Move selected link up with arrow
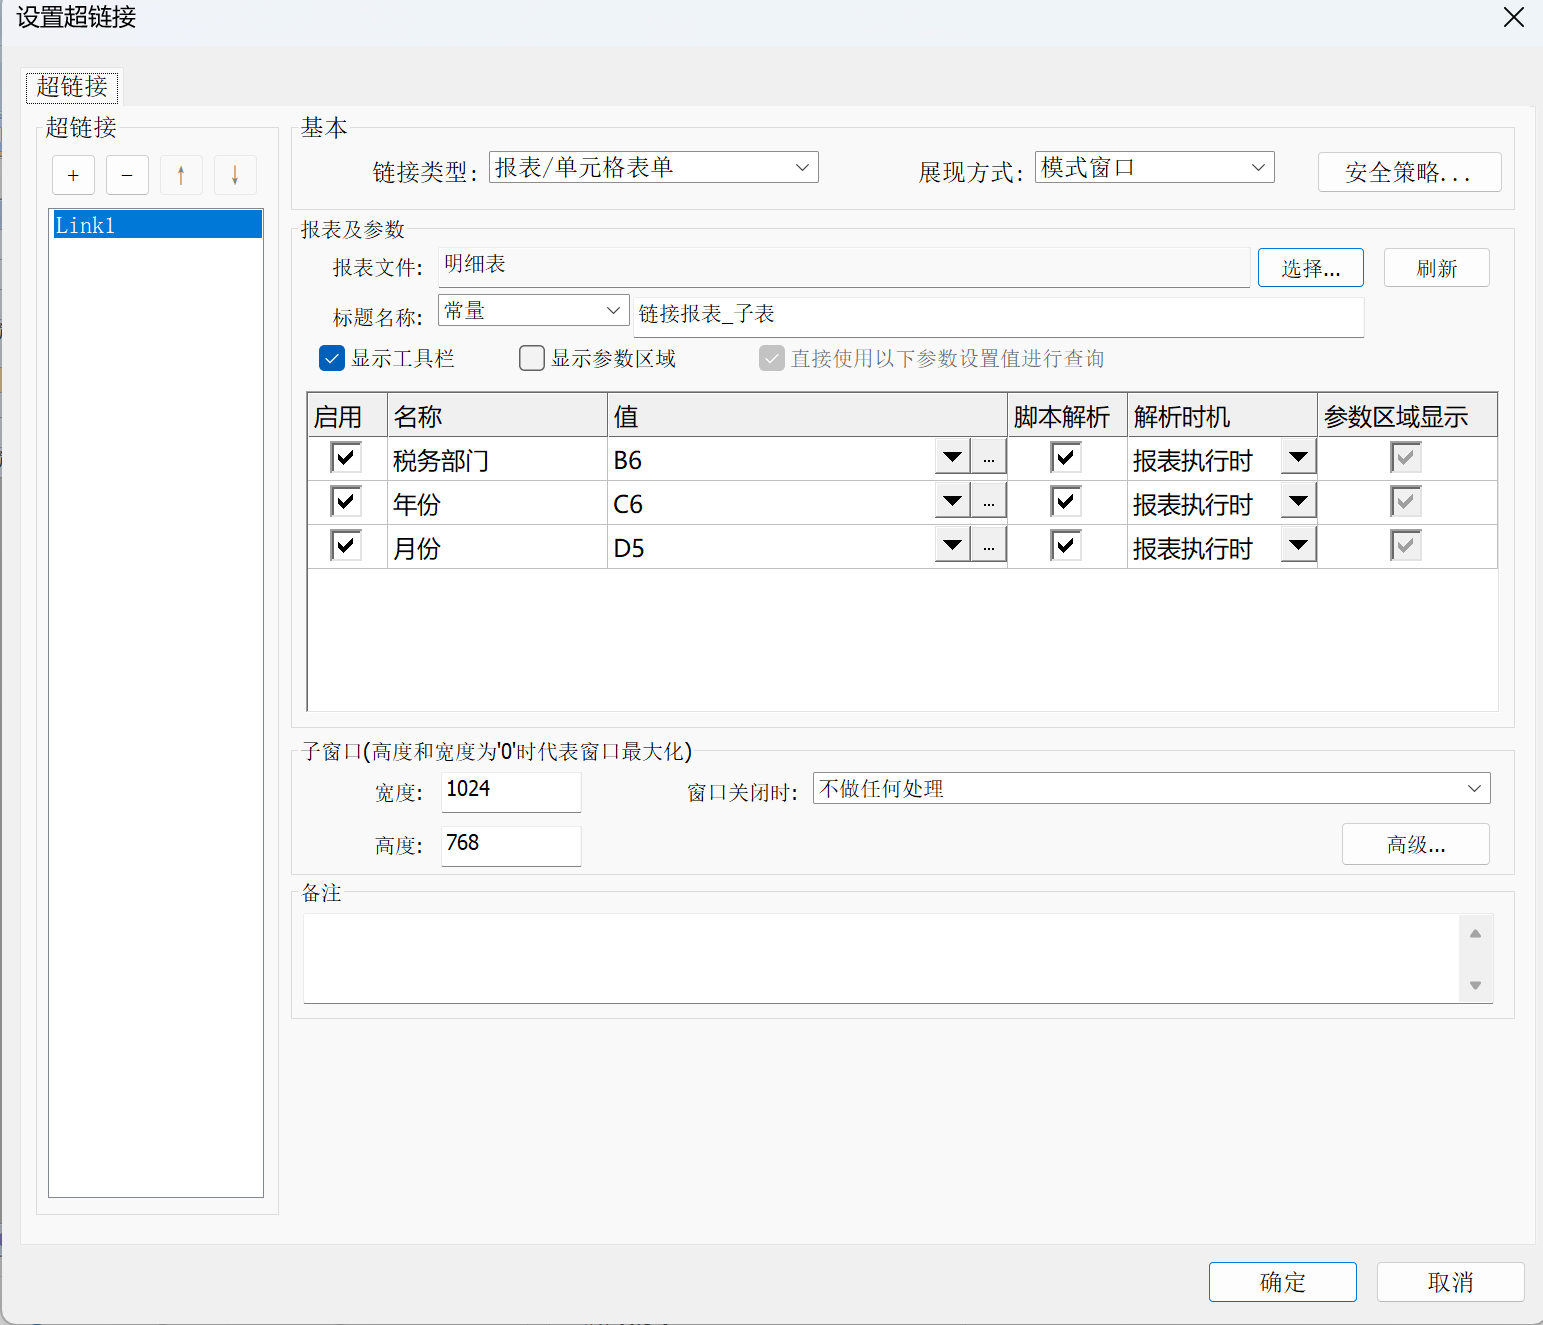Image resolution: width=1543 pixels, height=1325 pixels. click(x=181, y=176)
